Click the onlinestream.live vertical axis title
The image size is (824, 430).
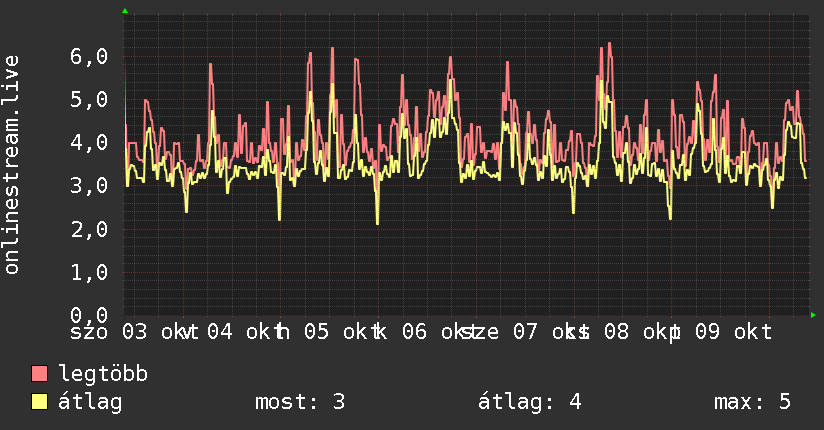click(x=12, y=165)
